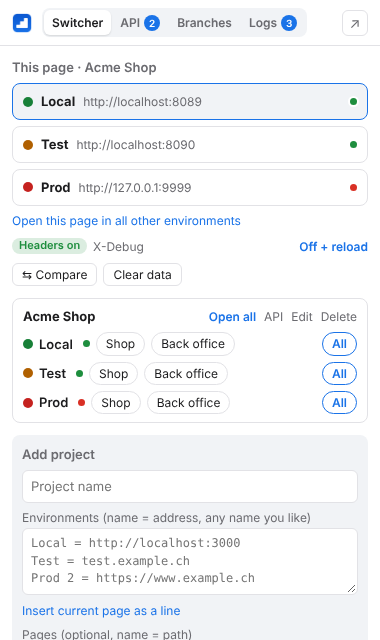
Task: Click the Acme Shop project title
Action: [x=59, y=317]
